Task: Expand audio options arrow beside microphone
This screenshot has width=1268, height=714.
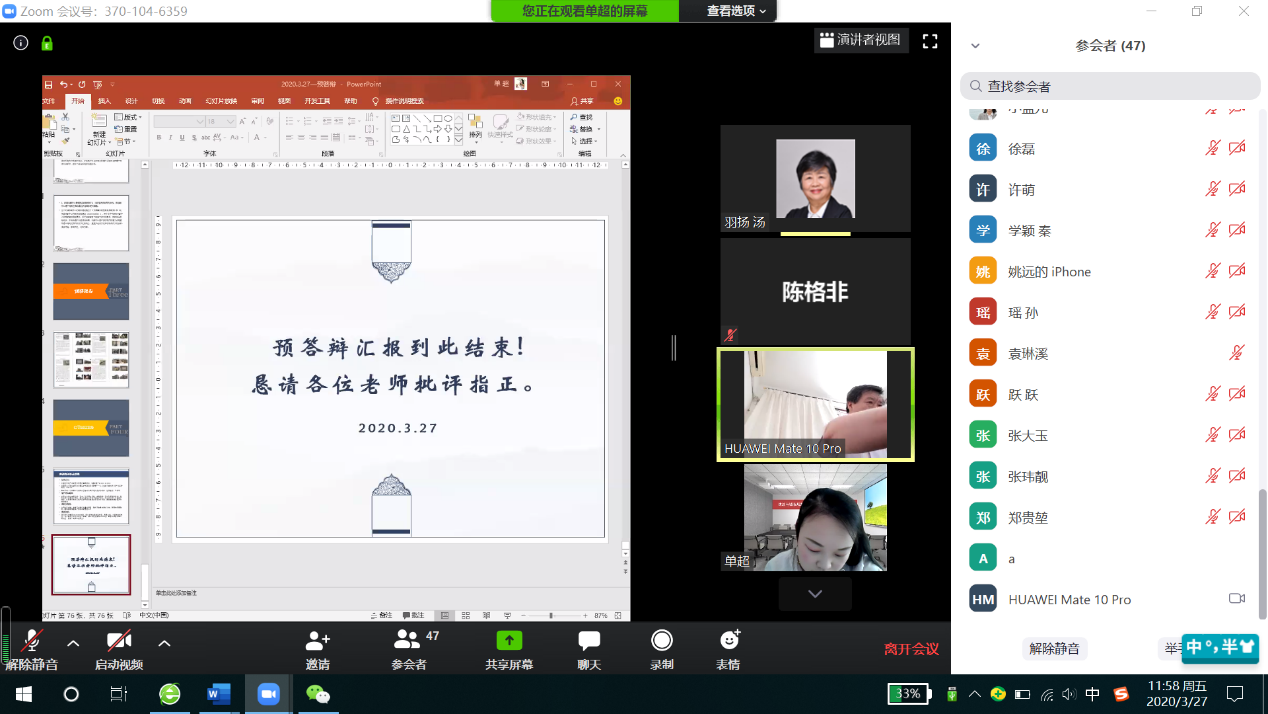Action: tap(73, 643)
